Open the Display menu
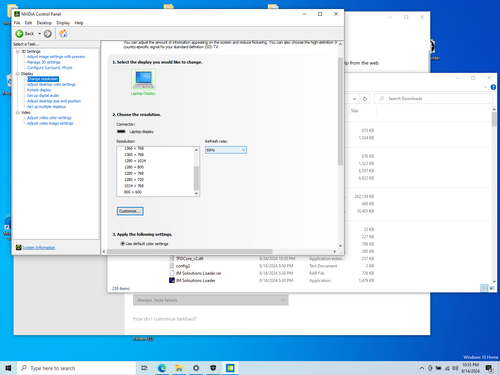500x375 pixels. point(63,23)
